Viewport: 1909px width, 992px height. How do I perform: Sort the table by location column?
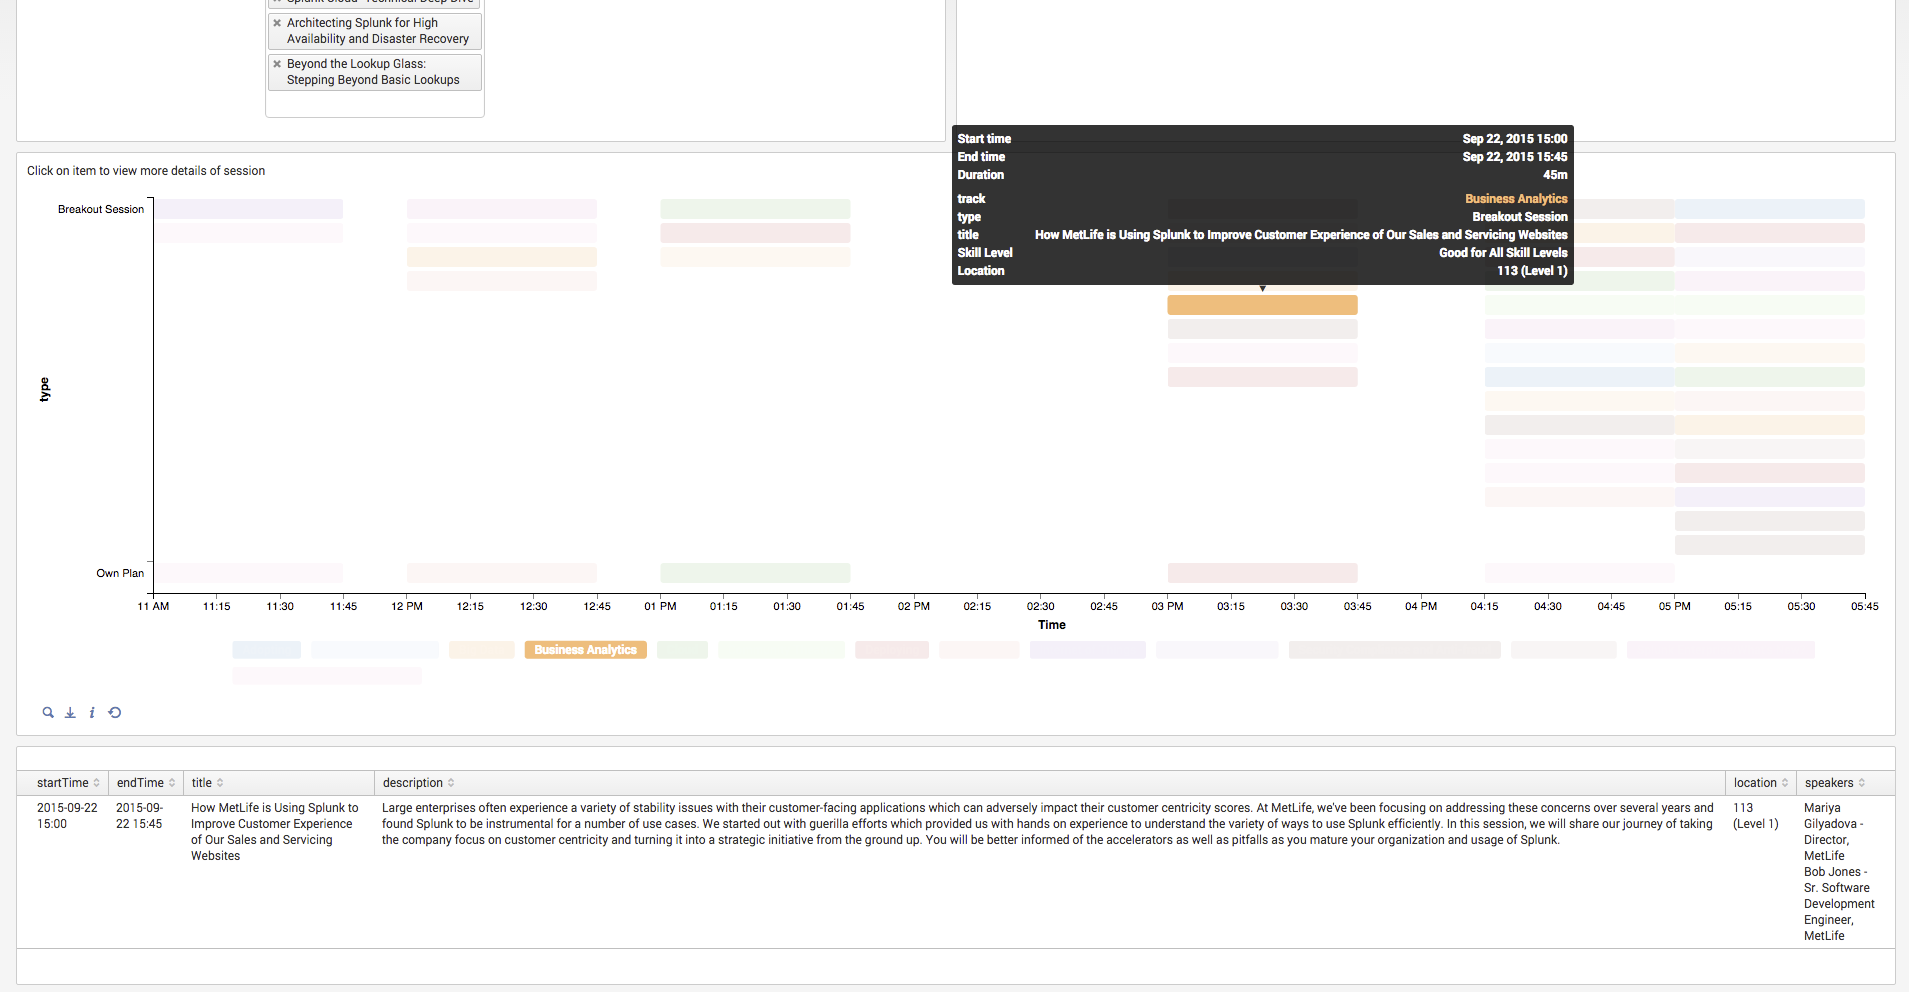(1761, 783)
